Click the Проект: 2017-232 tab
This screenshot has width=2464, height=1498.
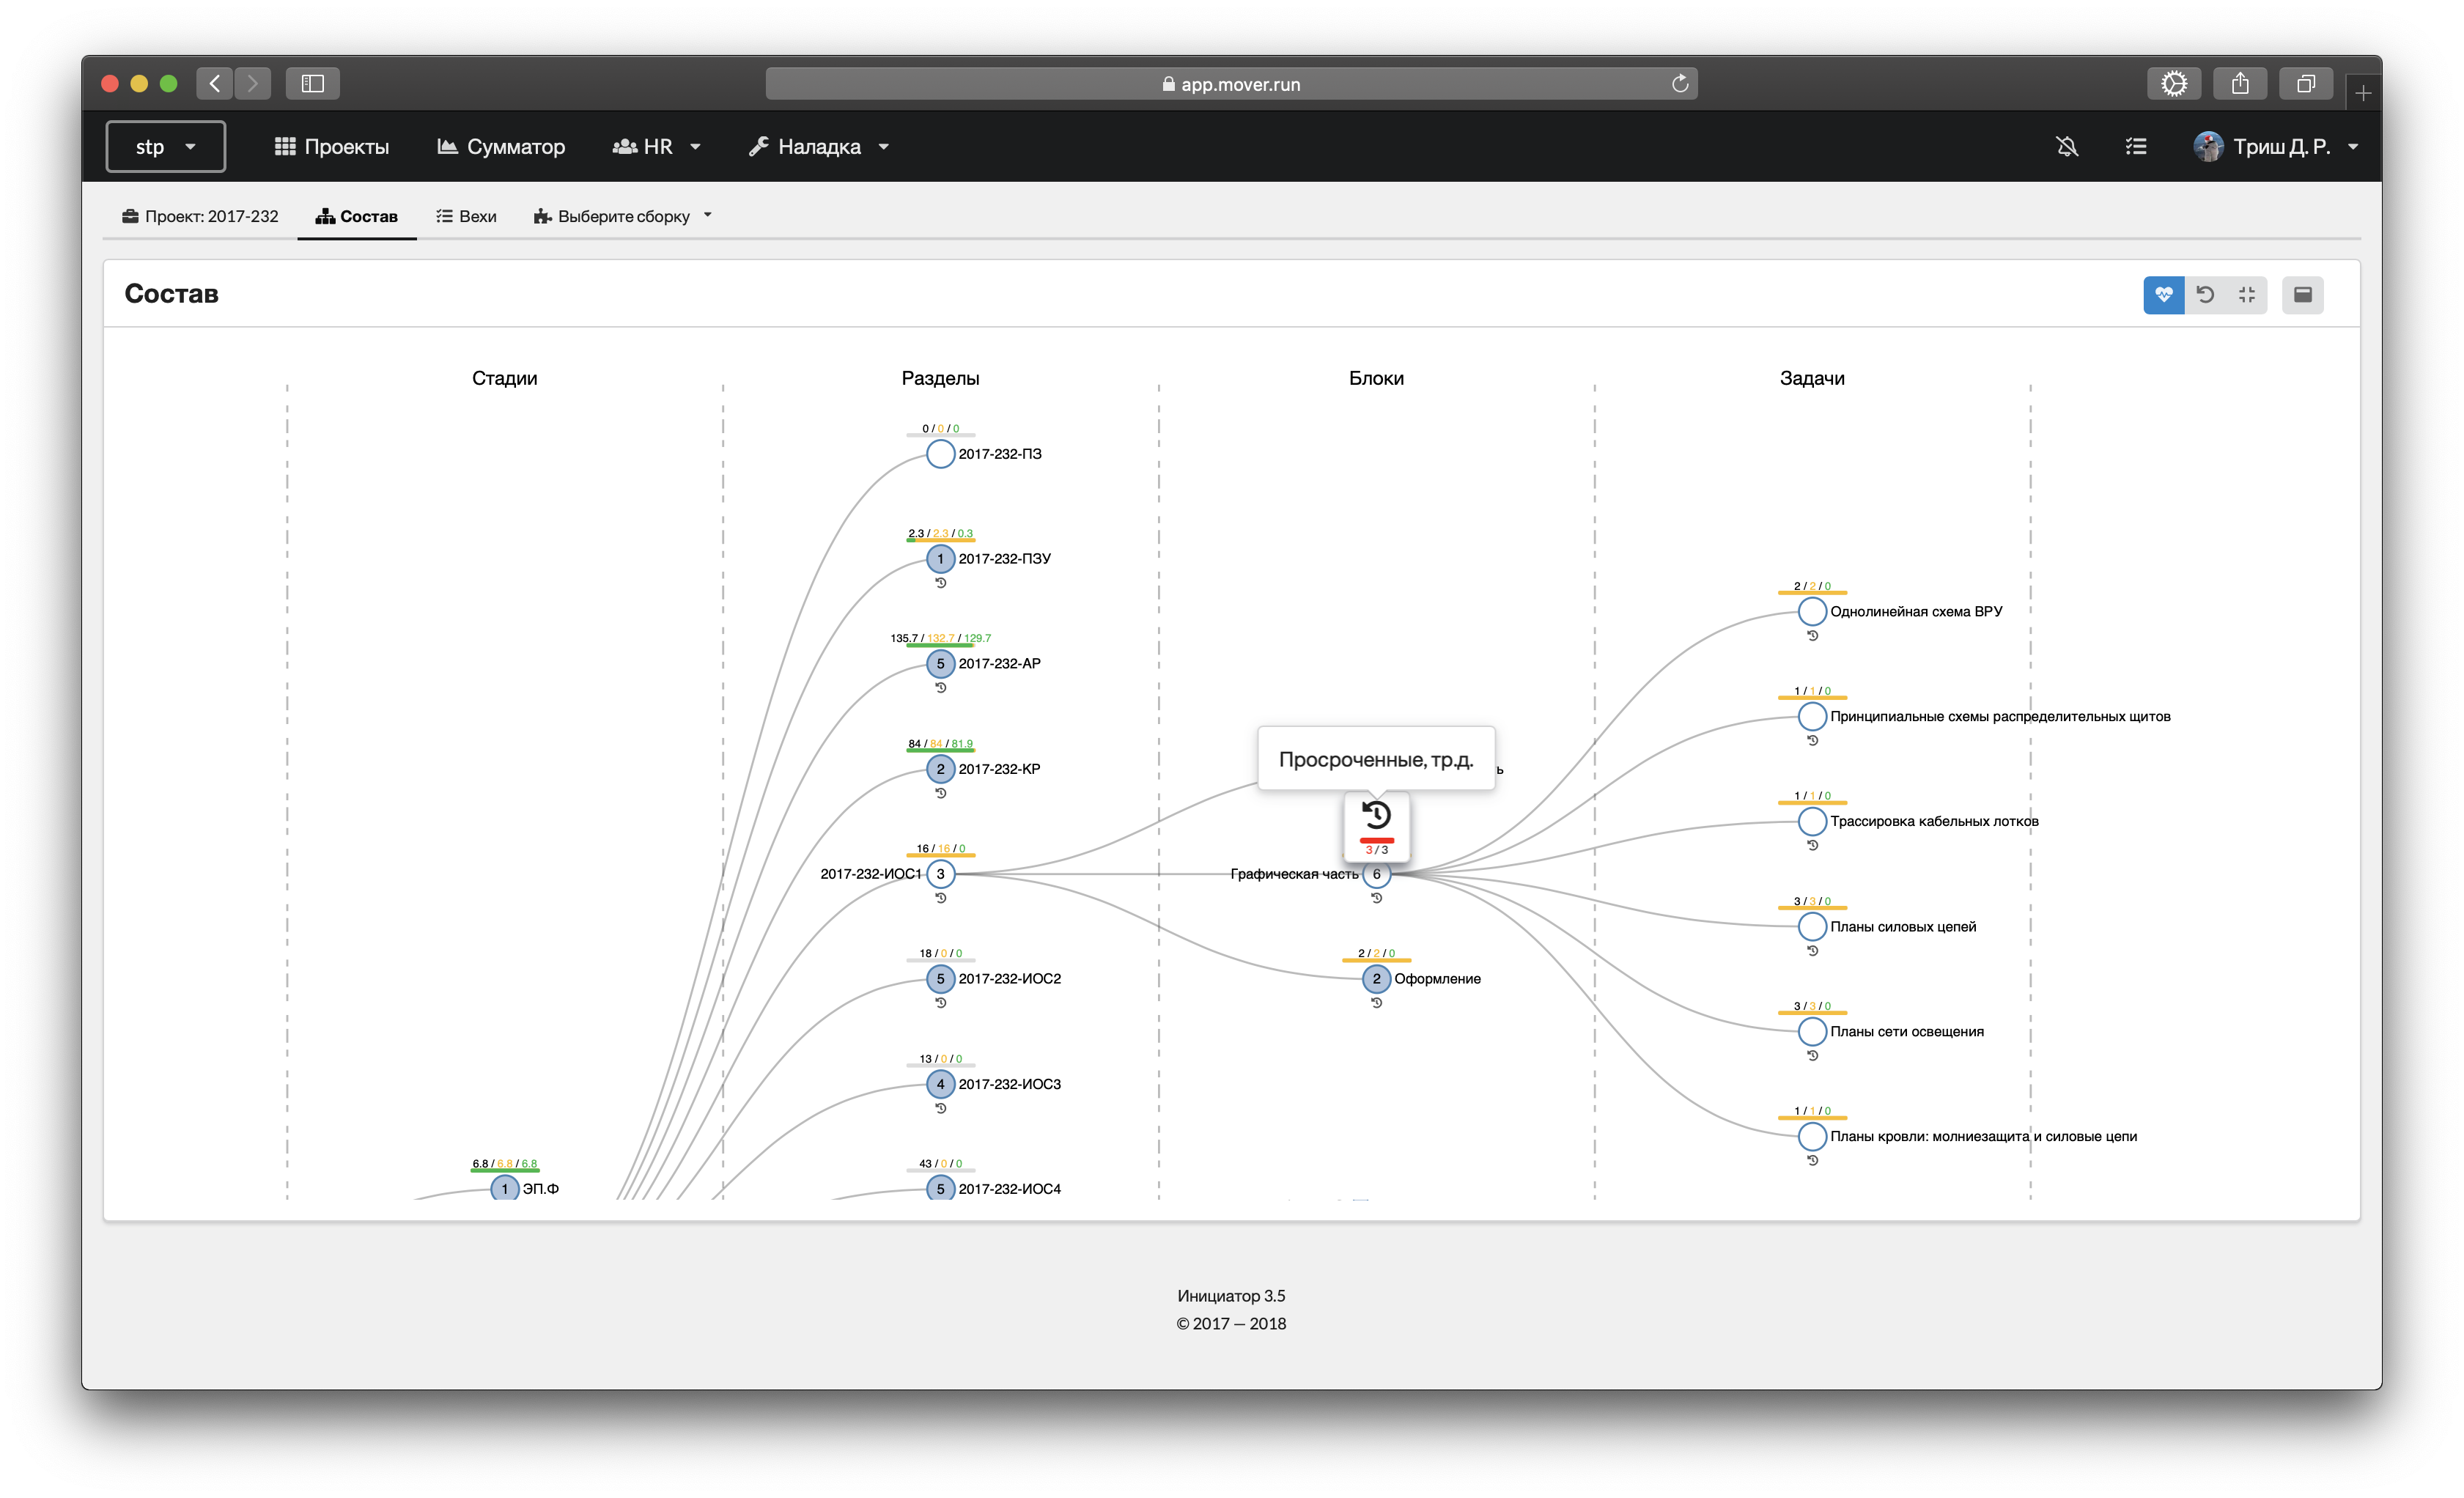pos(200,216)
